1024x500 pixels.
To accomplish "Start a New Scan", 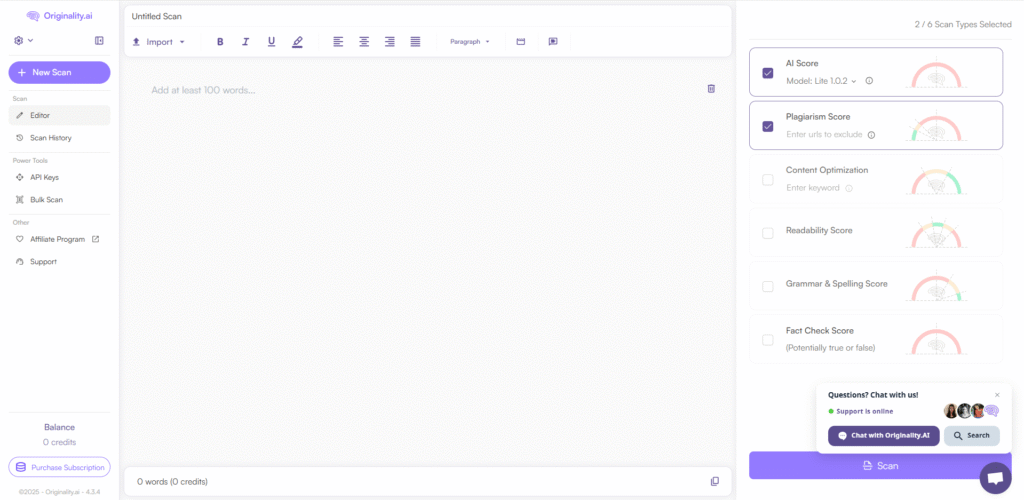I will (x=59, y=73).
